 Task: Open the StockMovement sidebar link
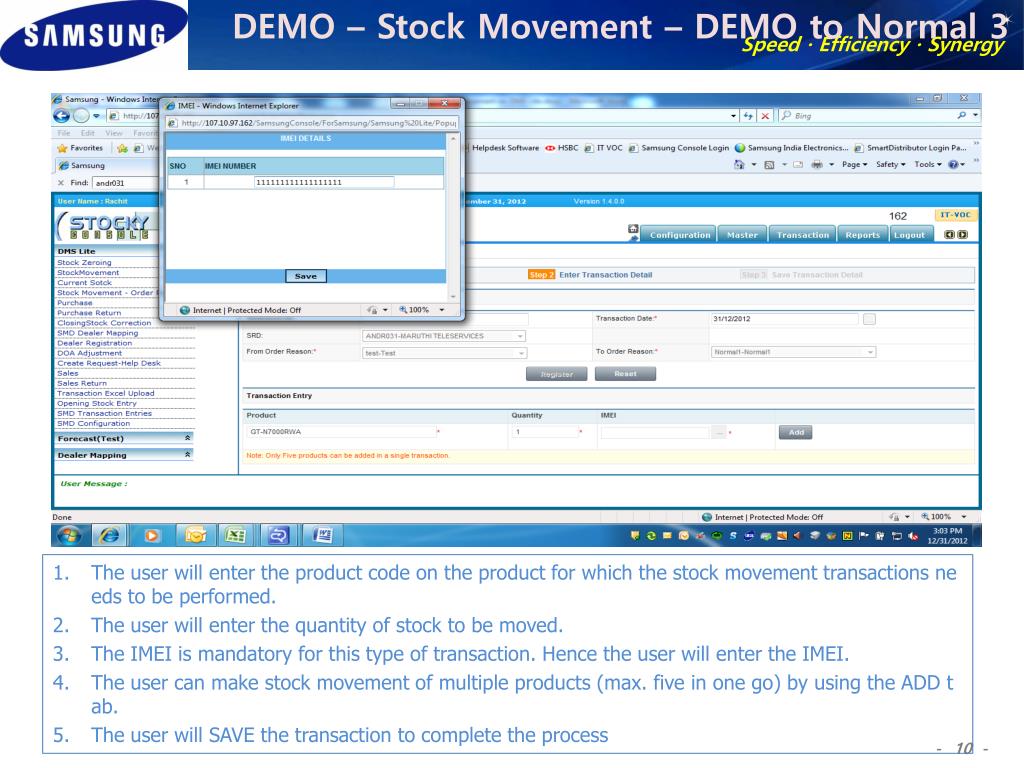(88, 272)
